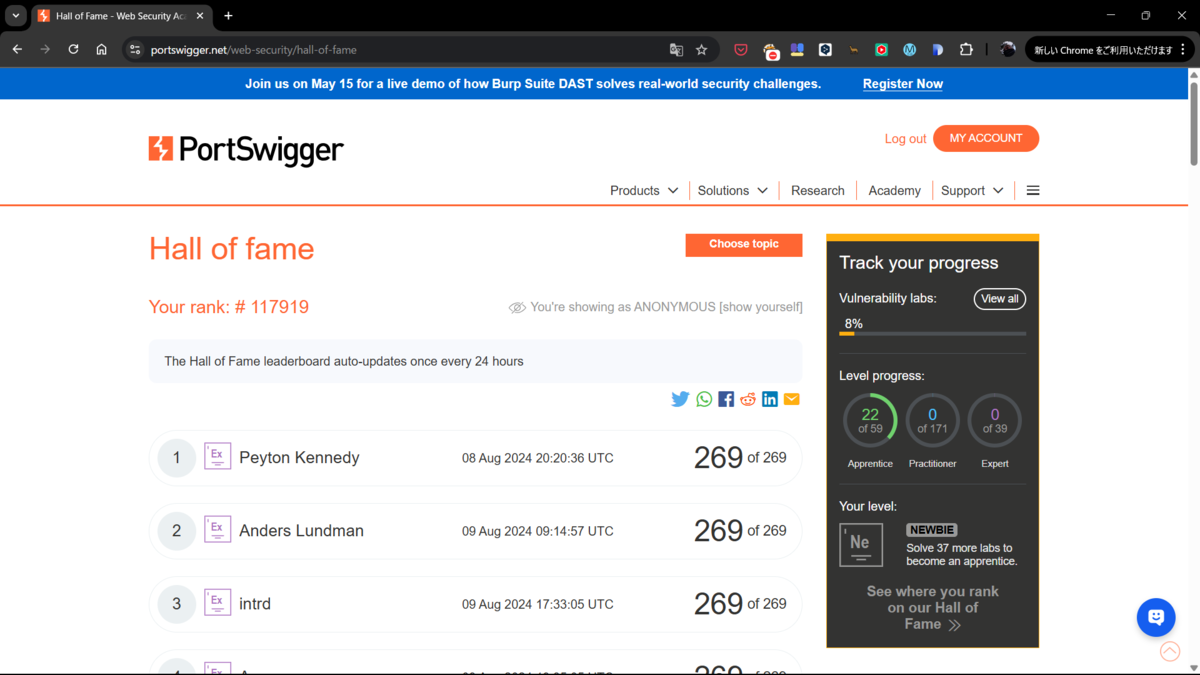
Task: Click View all vulnerability labs button
Action: pos(1000,299)
